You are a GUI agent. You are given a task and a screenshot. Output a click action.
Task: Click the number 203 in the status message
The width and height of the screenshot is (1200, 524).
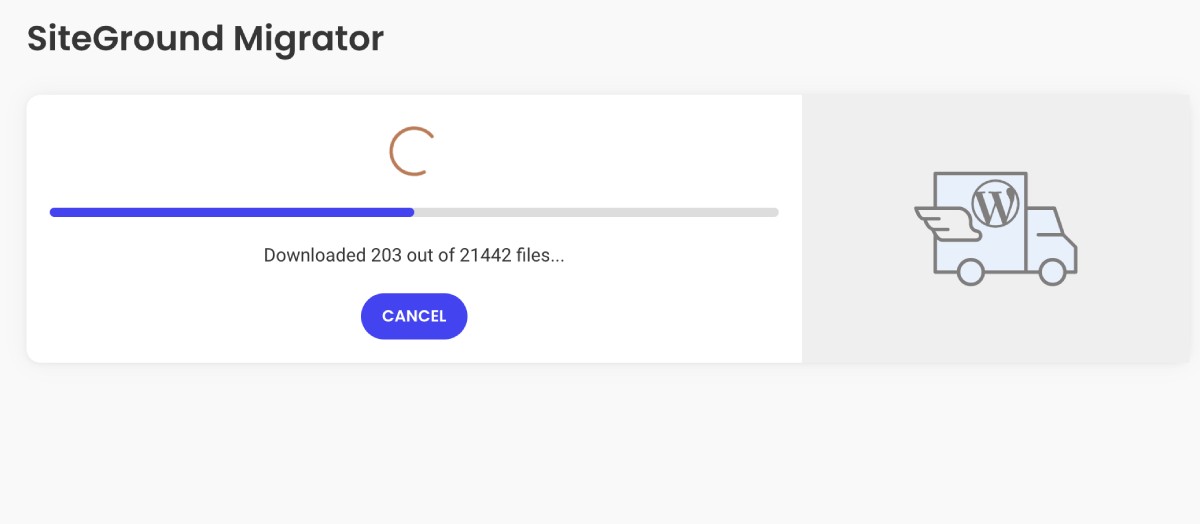click(x=386, y=255)
